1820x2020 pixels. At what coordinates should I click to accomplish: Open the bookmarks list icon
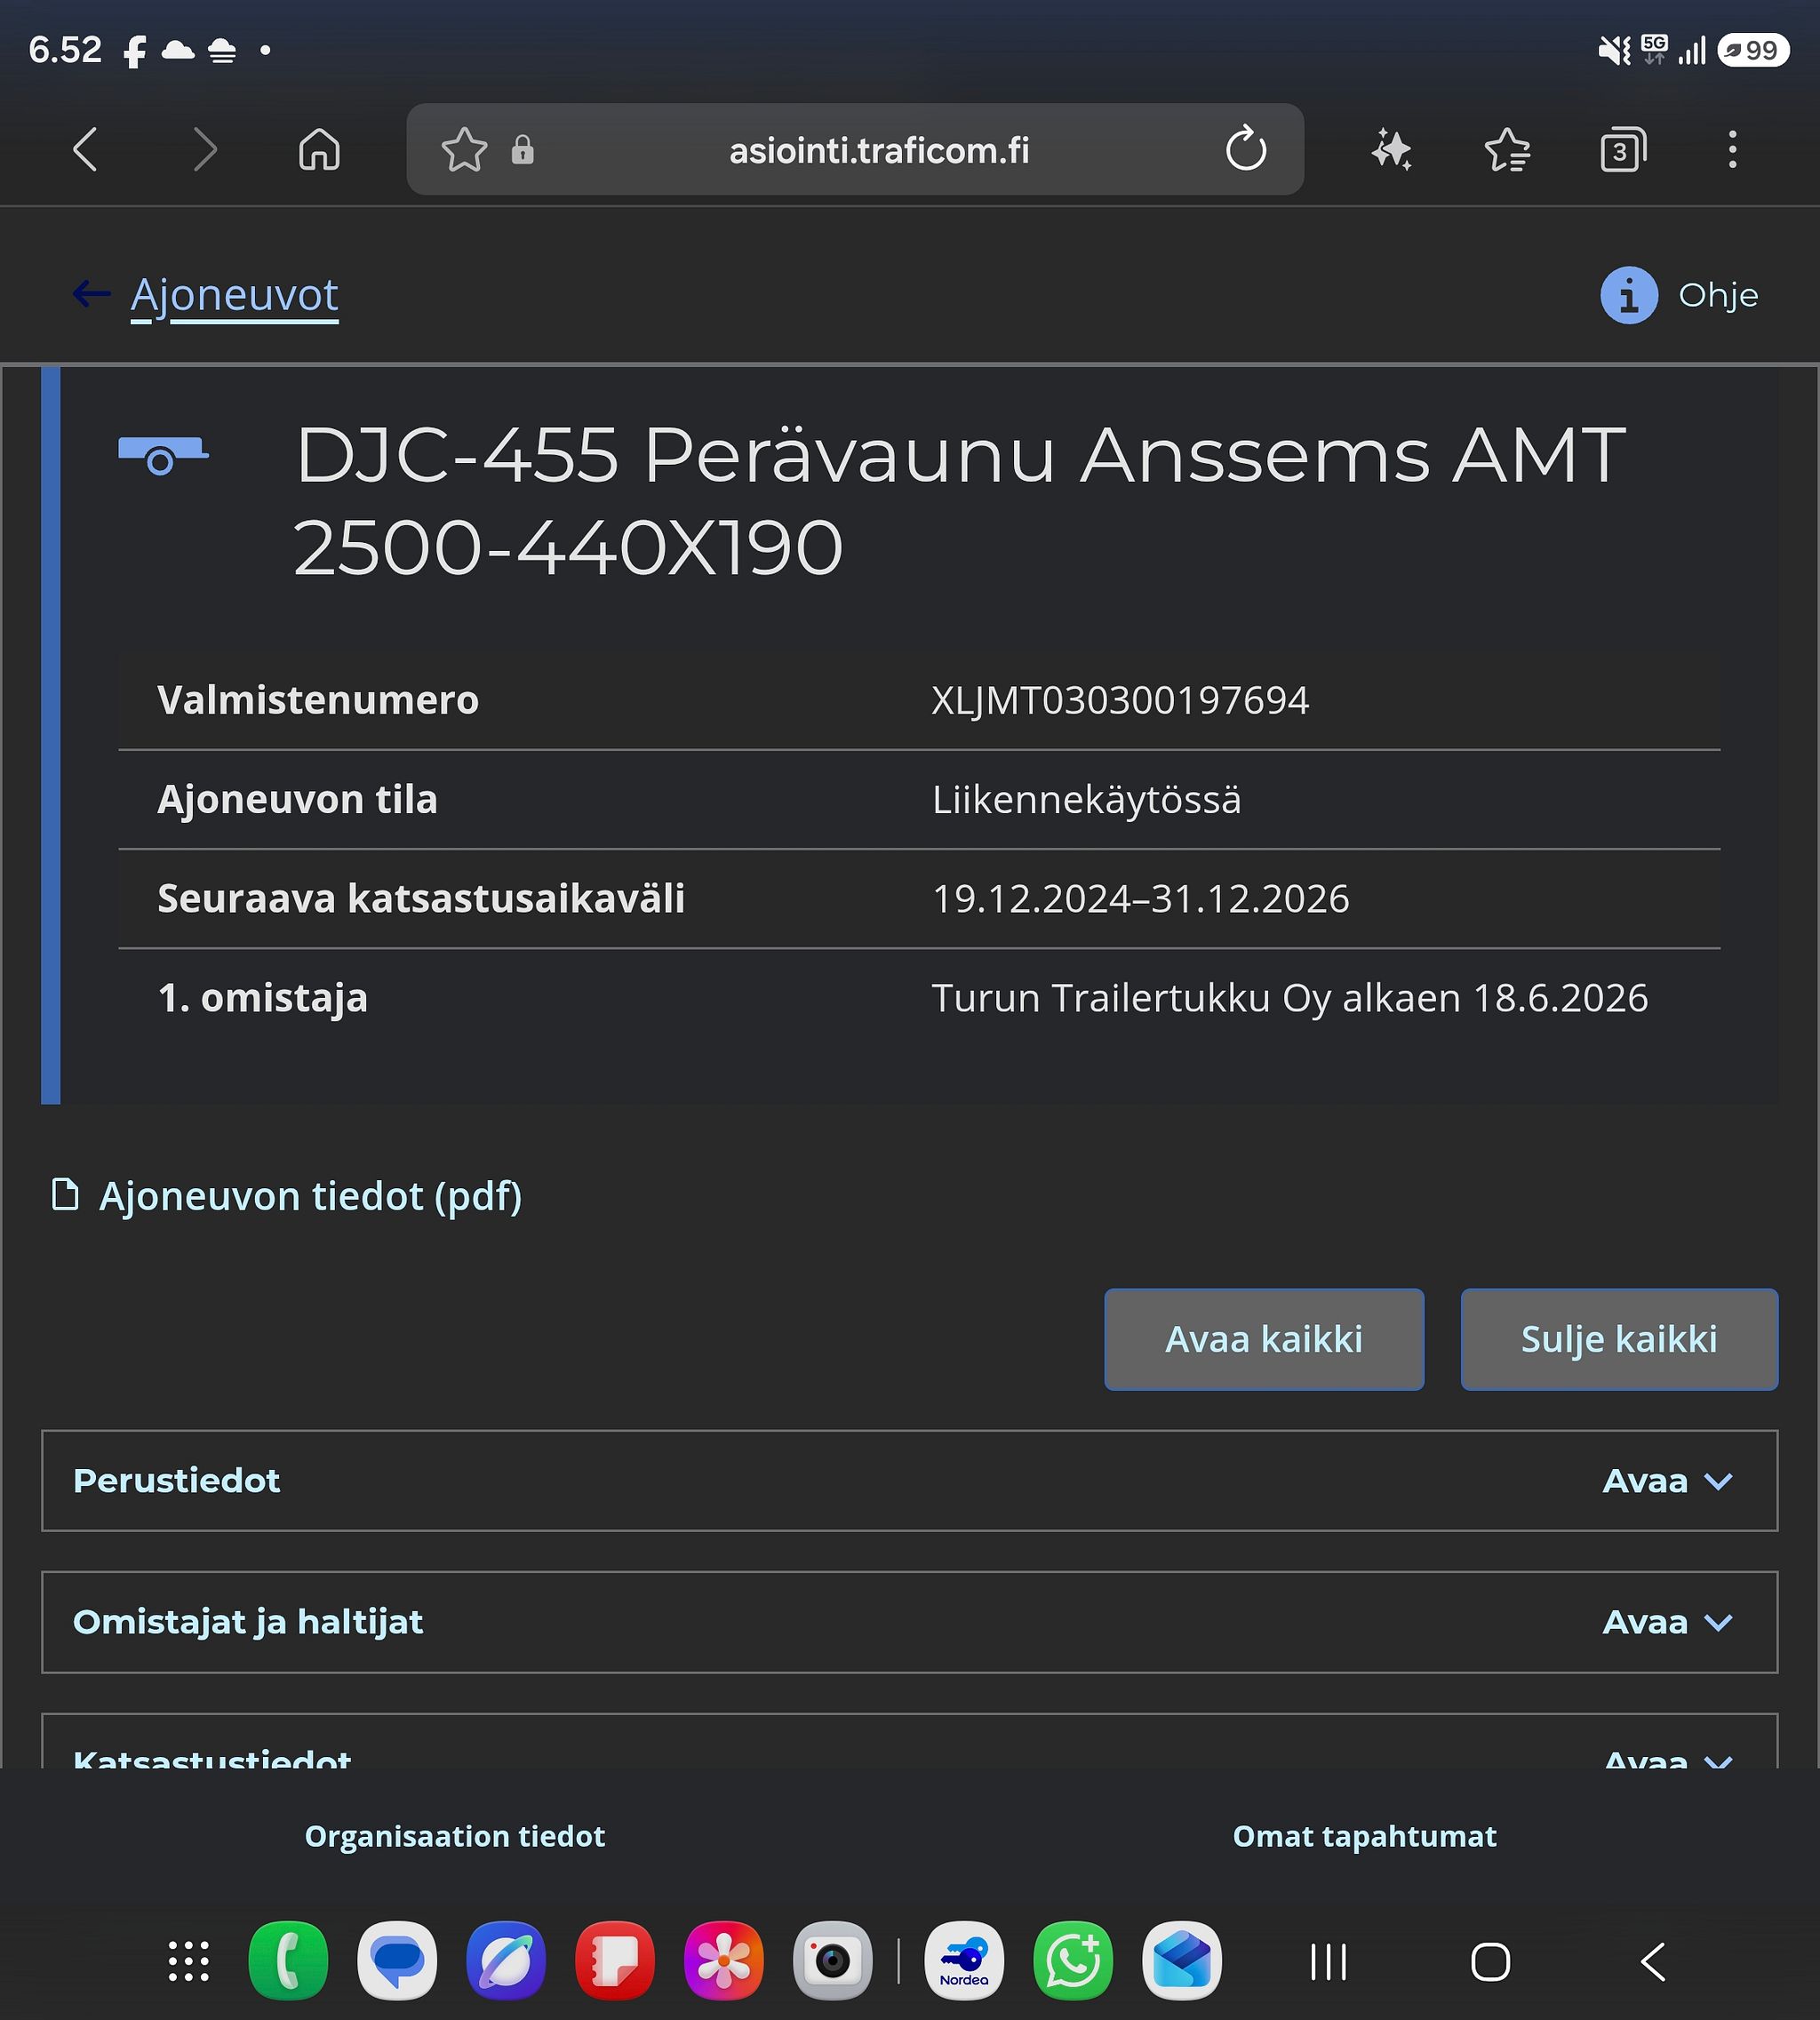[x=1507, y=150]
